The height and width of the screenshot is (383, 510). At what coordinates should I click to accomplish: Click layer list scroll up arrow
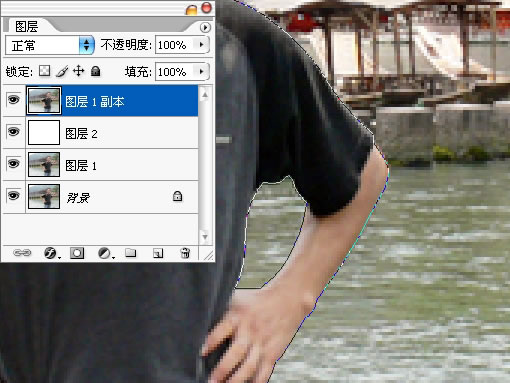click(205, 95)
